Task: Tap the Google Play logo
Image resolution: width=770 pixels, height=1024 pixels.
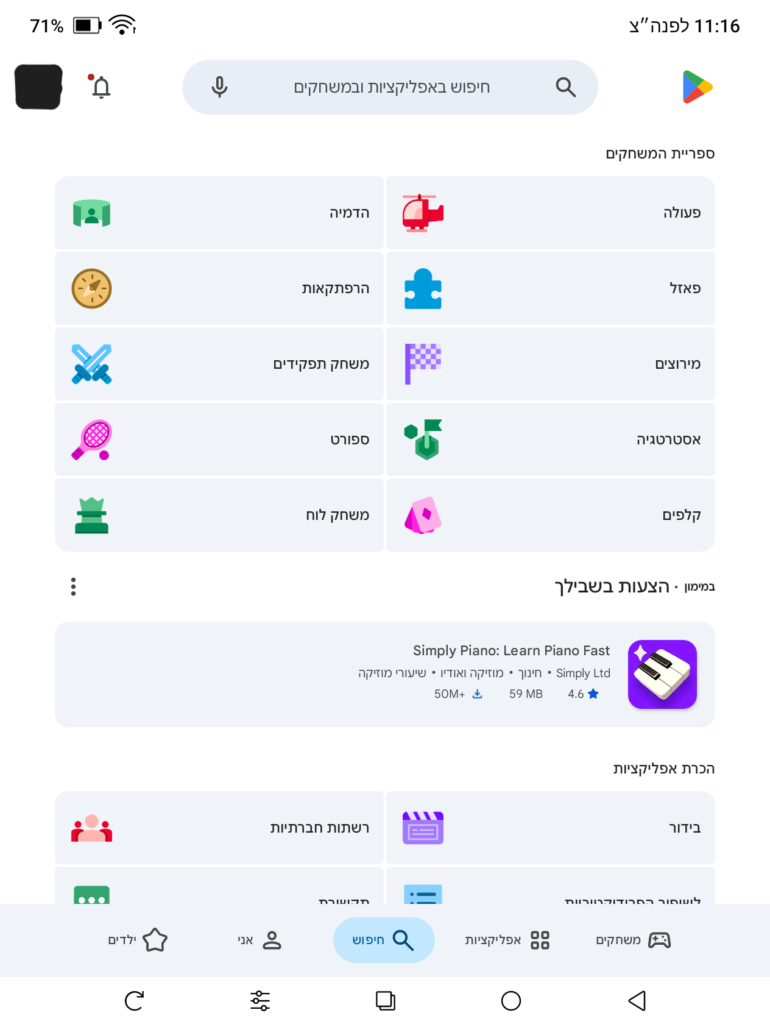Action: pos(697,87)
